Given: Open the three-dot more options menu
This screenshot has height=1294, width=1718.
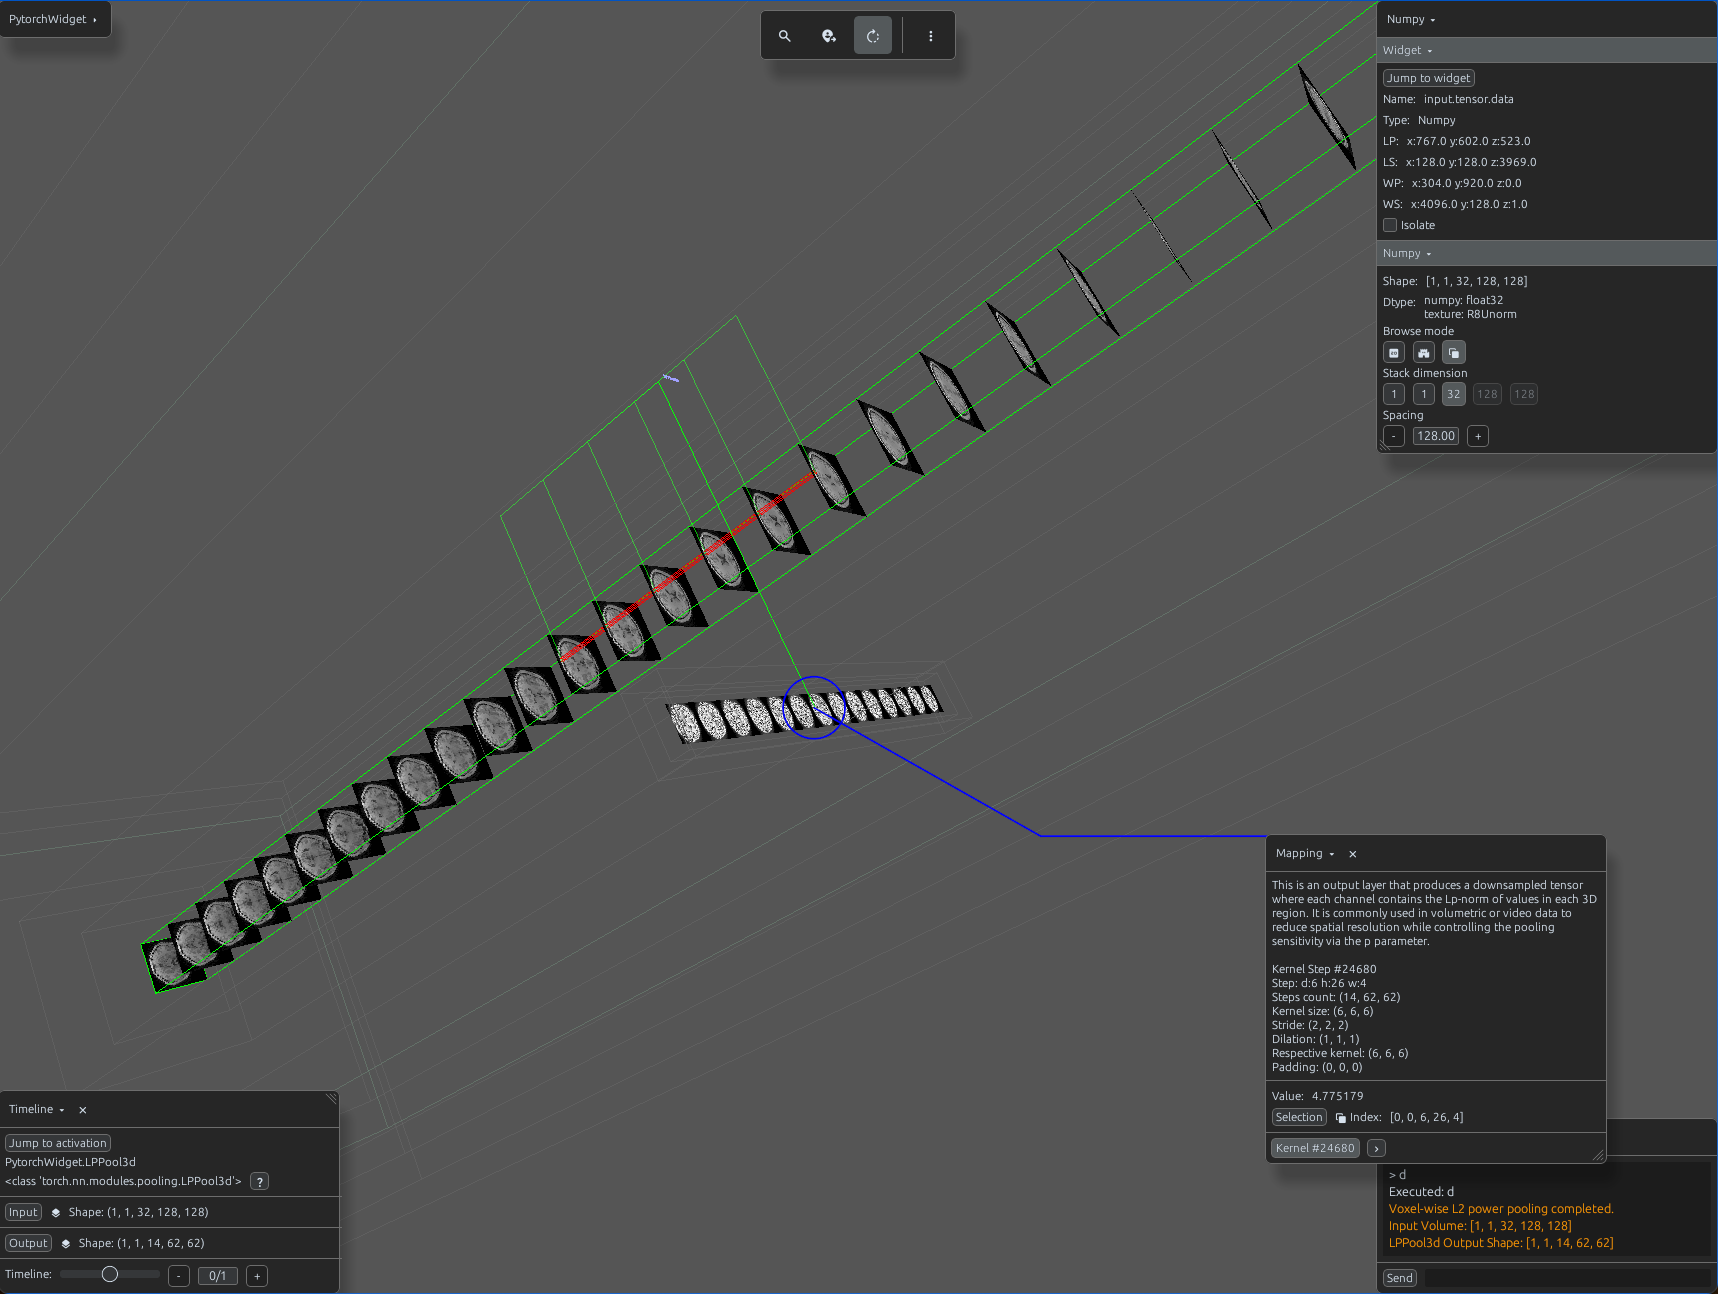Looking at the screenshot, I should (931, 36).
